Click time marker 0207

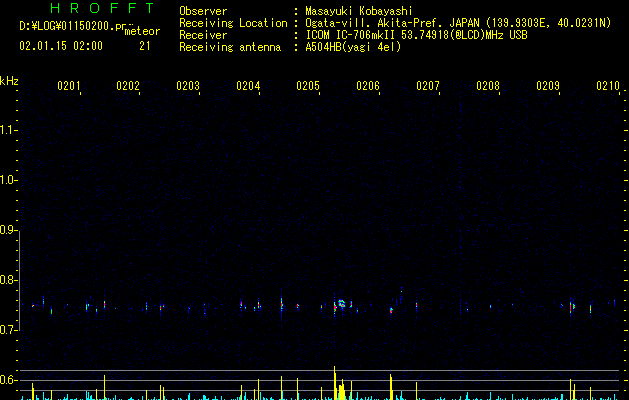pos(428,85)
